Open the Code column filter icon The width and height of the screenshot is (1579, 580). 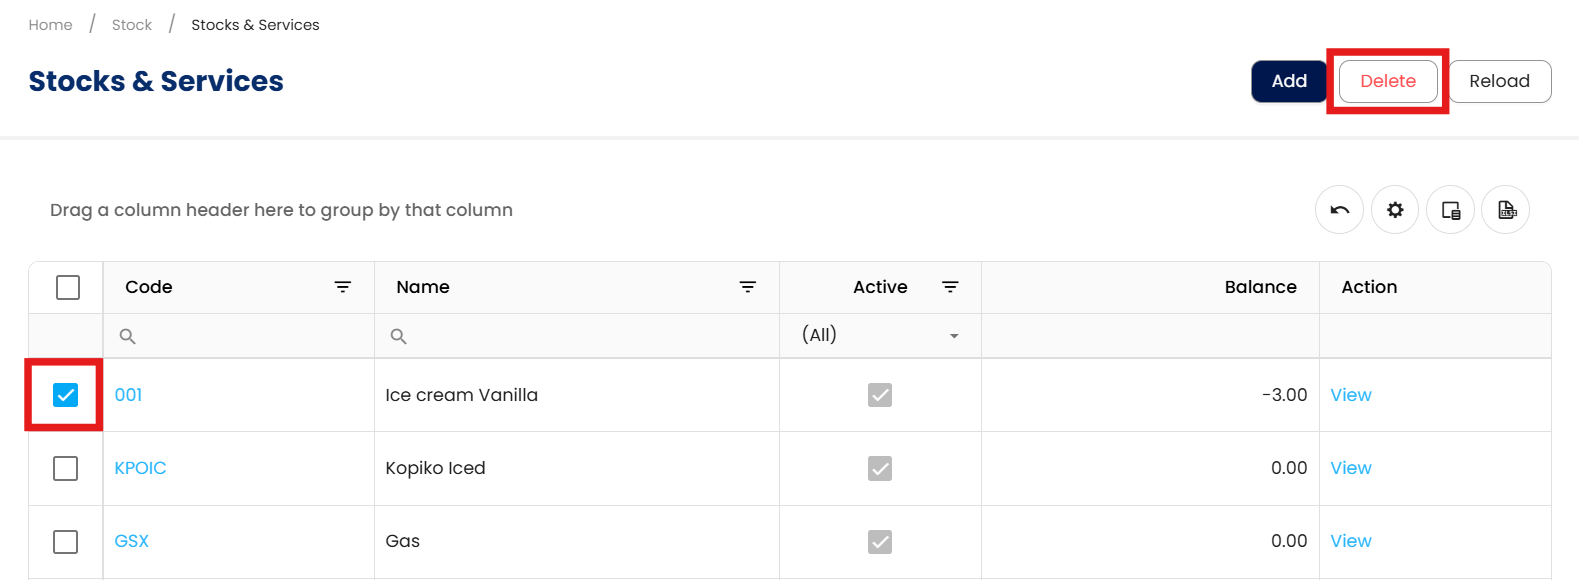pos(343,287)
